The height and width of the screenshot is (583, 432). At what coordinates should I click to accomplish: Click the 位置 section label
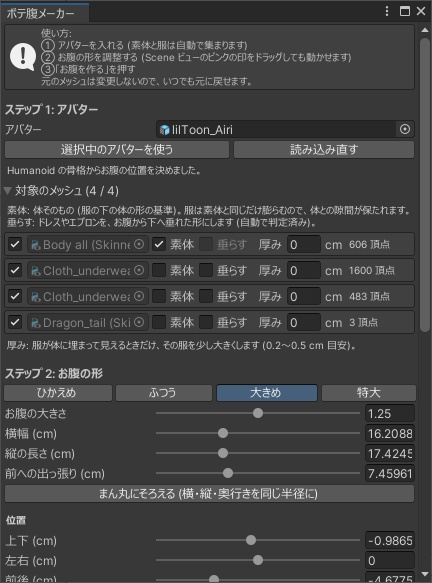16,520
